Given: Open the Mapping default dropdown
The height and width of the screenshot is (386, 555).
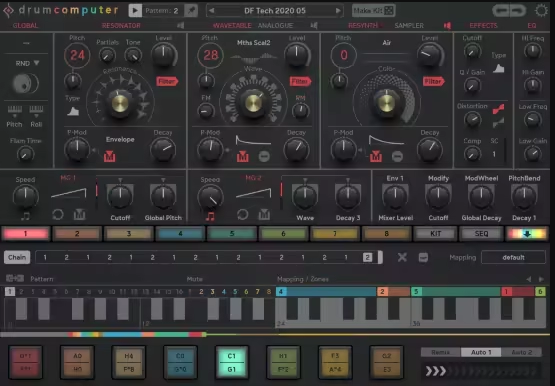Looking at the screenshot, I should [513, 257].
